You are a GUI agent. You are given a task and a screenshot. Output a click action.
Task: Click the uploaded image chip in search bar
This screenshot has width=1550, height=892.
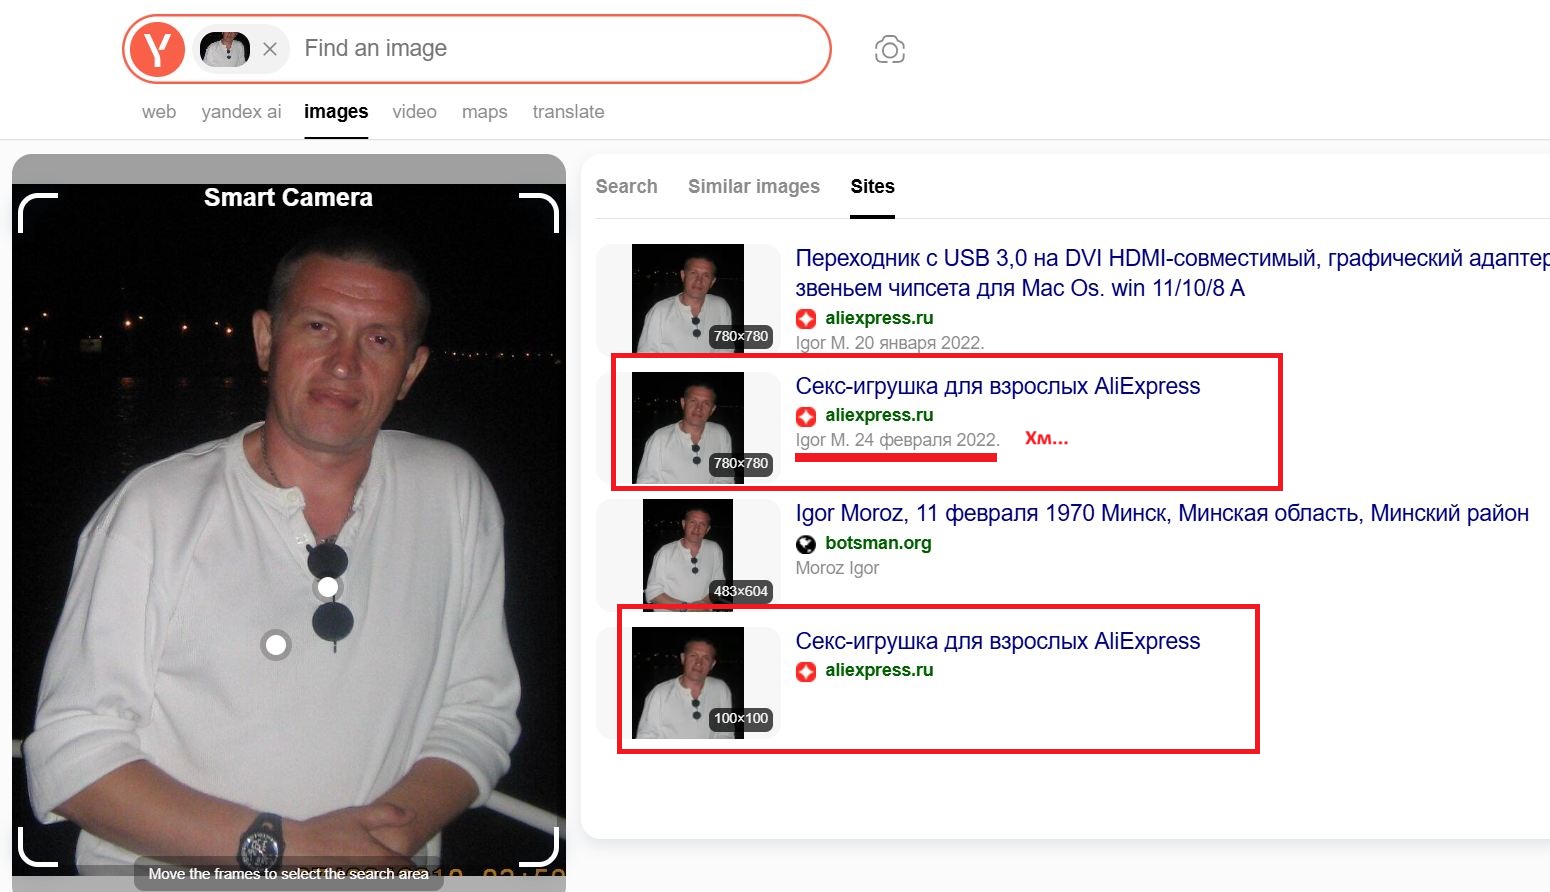click(225, 49)
